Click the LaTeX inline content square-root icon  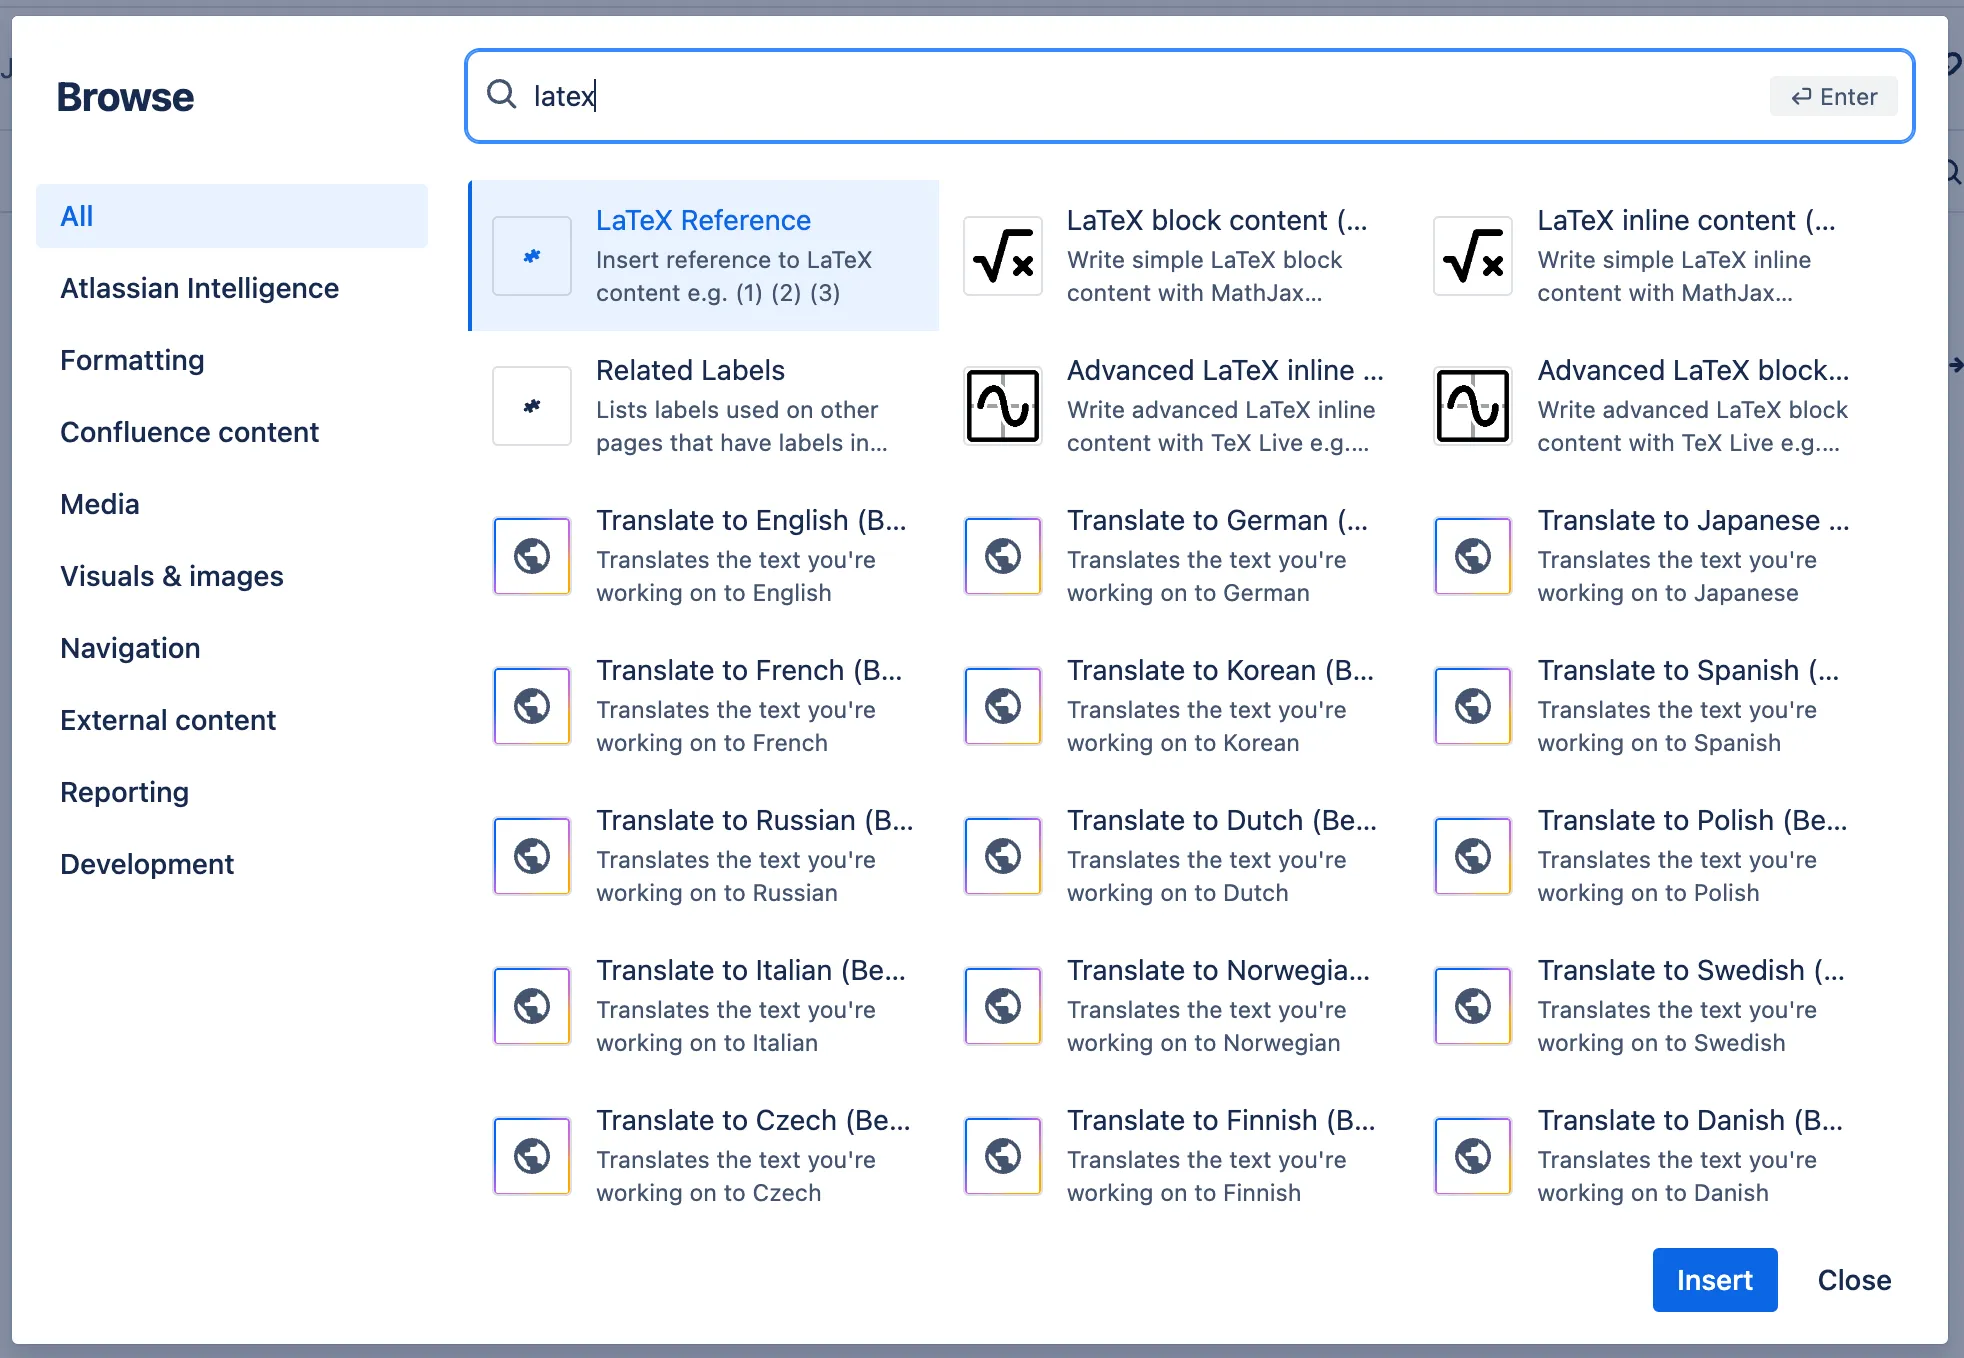tap(1473, 256)
